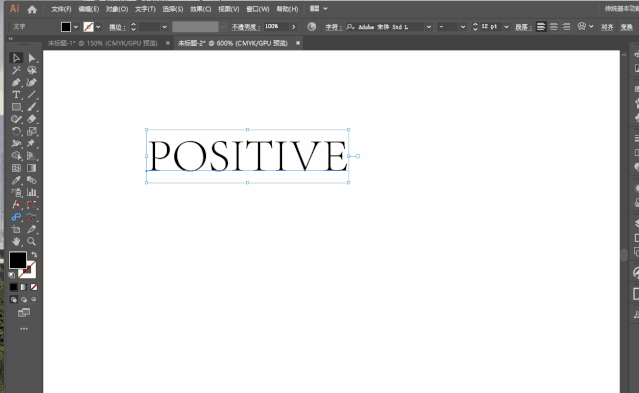The image size is (639, 393).
Task: Set paint mode to None
Action: (34, 287)
